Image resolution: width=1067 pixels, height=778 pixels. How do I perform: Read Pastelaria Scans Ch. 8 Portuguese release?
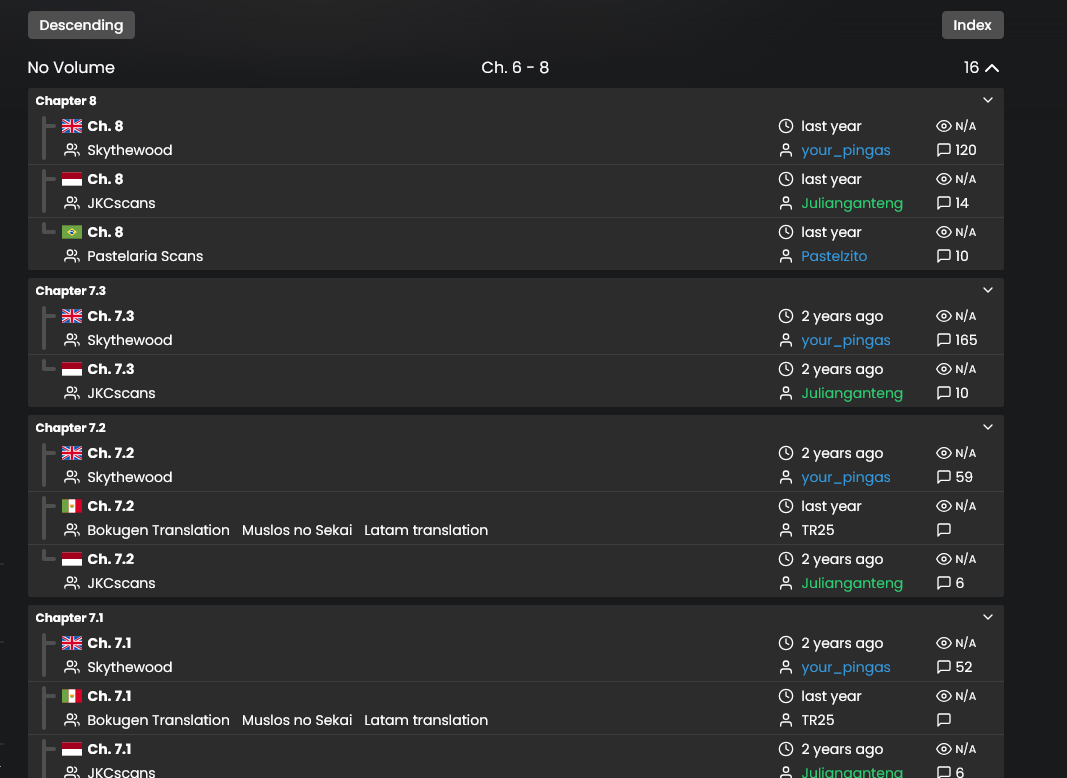click(105, 232)
